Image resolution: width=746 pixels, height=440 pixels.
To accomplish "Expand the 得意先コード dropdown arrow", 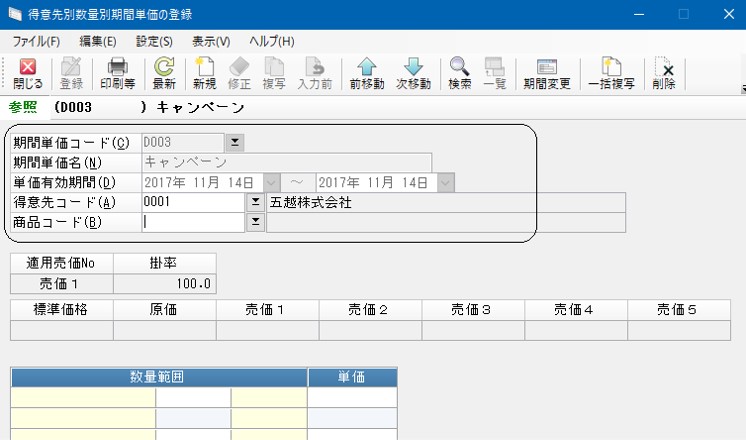I will coord(255,202).
